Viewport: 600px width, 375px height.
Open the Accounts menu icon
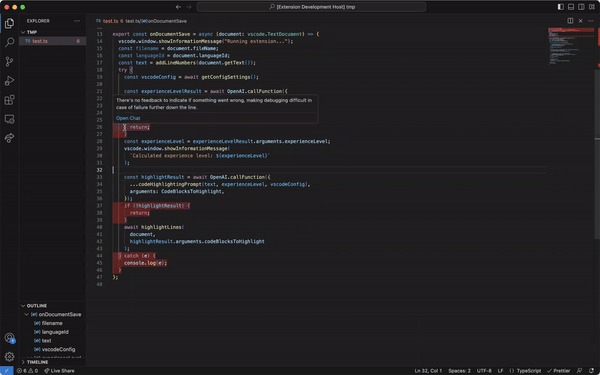tap(9, 338)
